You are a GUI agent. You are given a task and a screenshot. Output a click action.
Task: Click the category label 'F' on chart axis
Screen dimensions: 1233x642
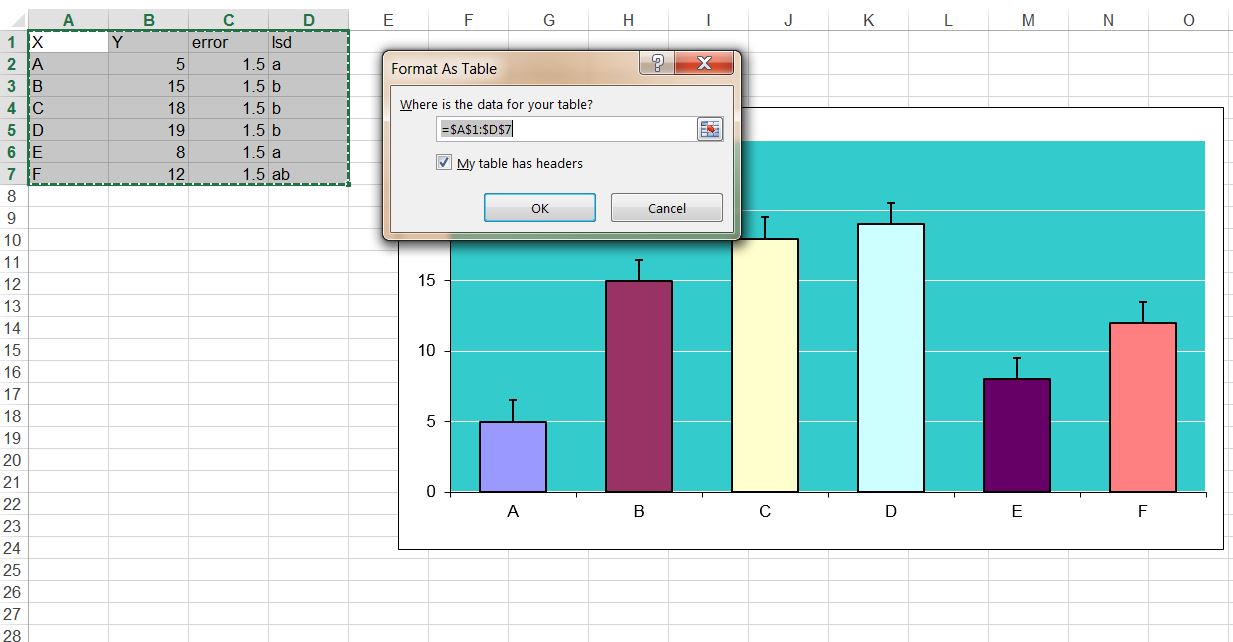[1142, 510]
